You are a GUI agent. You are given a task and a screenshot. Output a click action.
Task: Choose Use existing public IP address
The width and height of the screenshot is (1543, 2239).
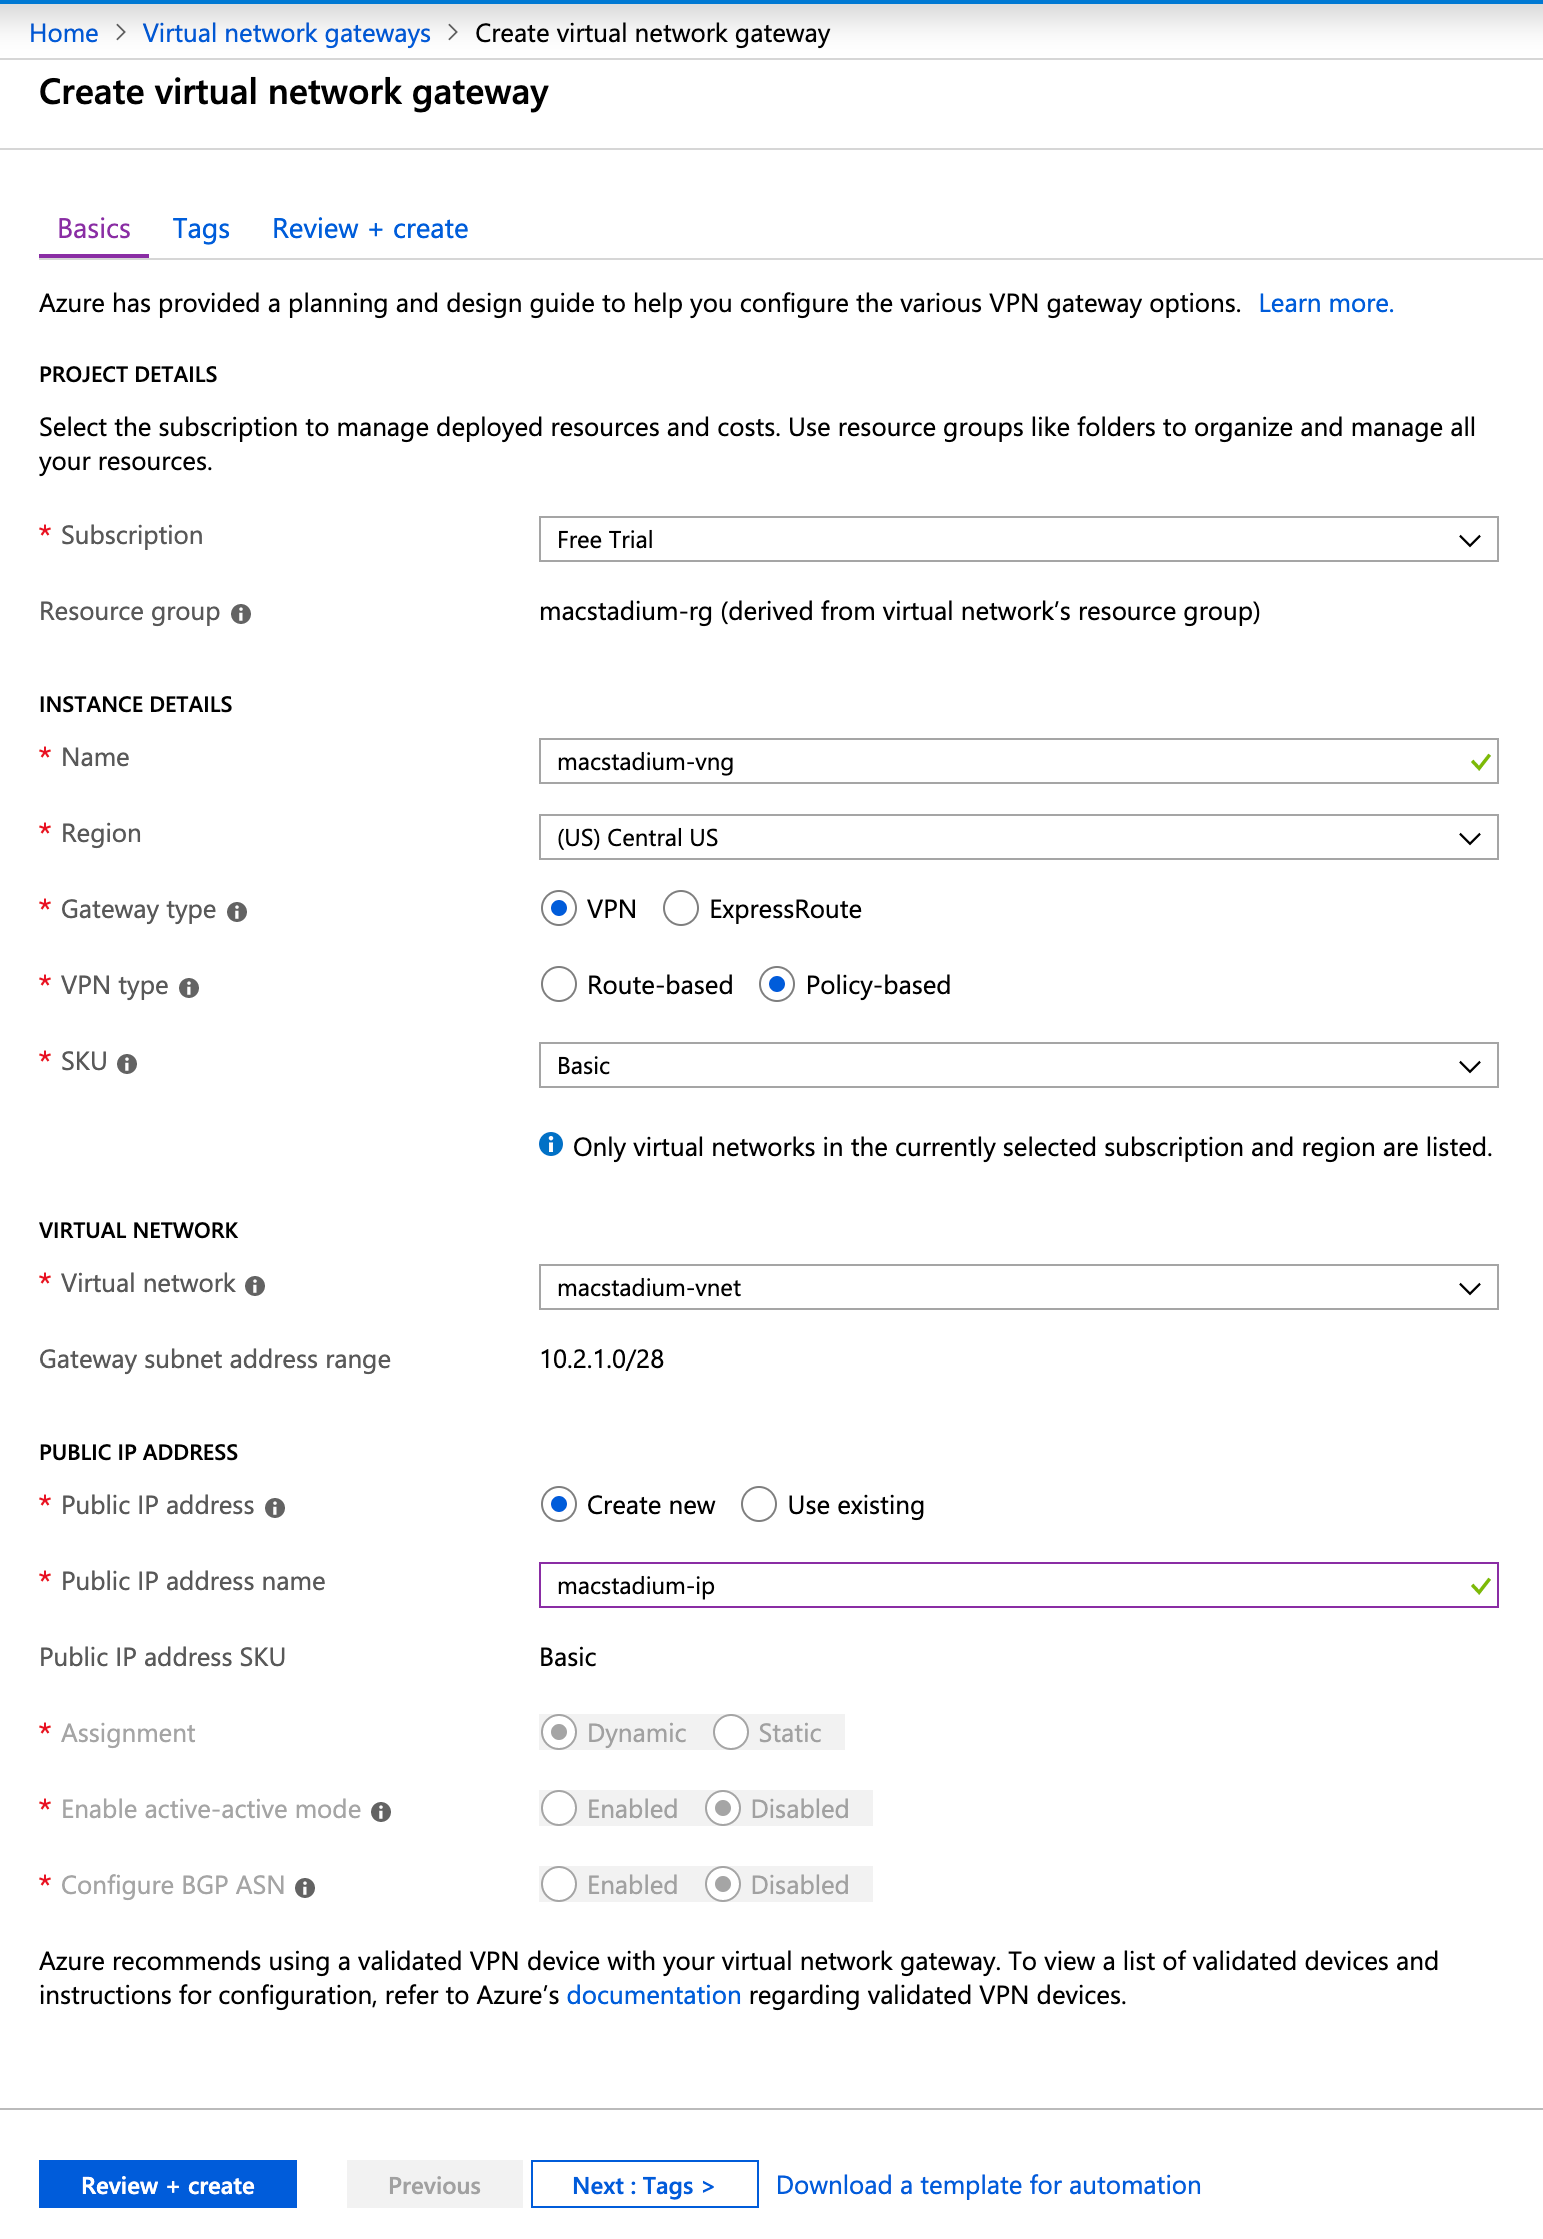(x=759, y=1504)
